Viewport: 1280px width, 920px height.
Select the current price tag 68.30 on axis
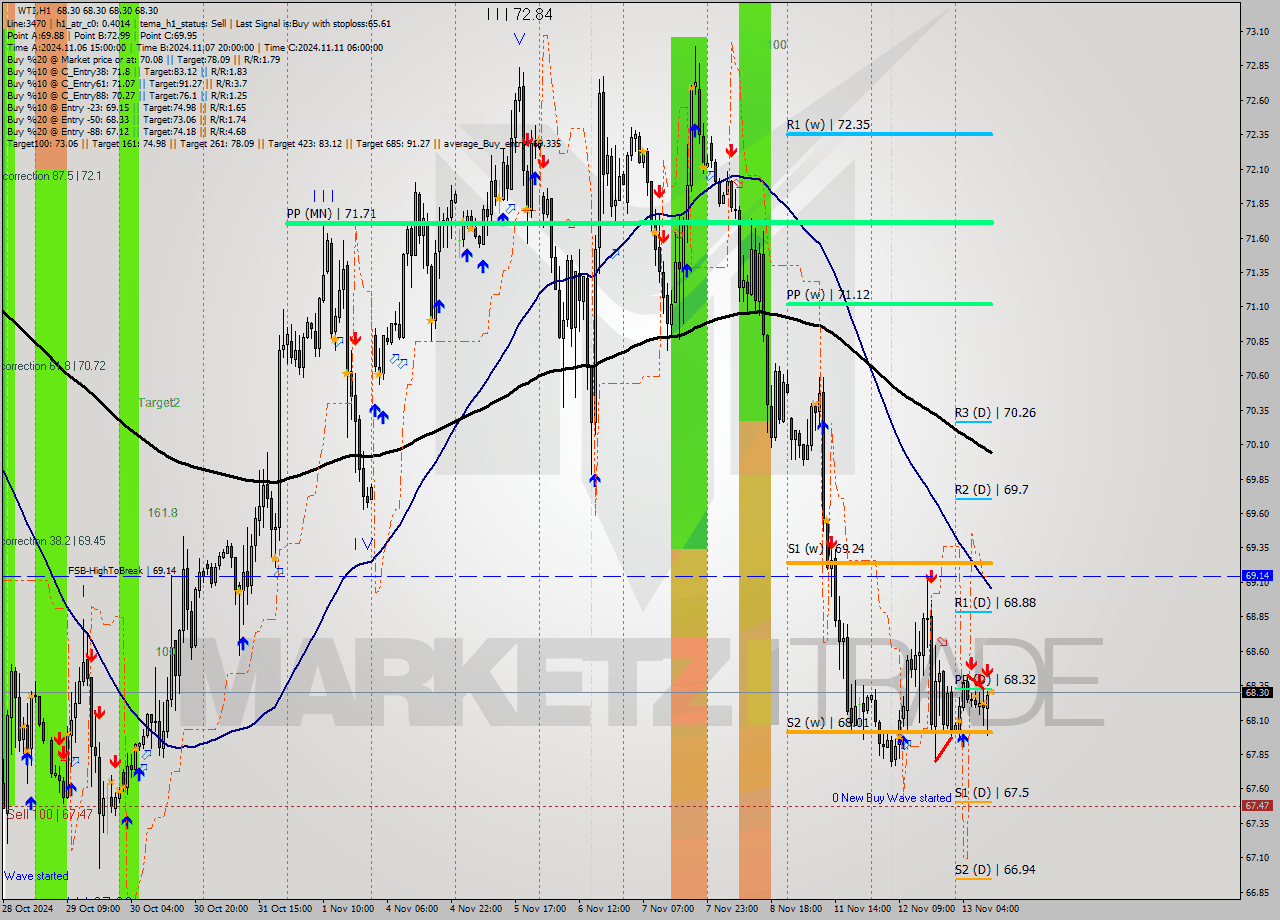pyautogui.click(x=1257, y=692)
